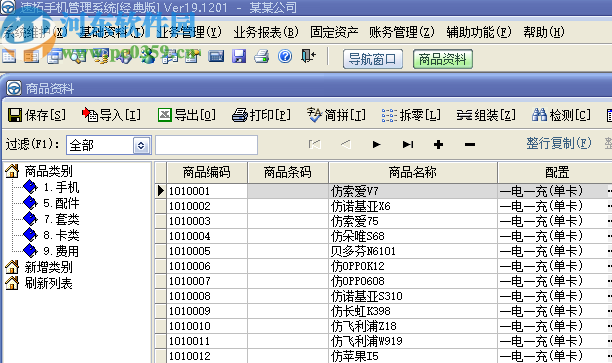This screenshot has height=363, width=612.
Task: Open 业务报表(B) menu
Action: point(266,32)
